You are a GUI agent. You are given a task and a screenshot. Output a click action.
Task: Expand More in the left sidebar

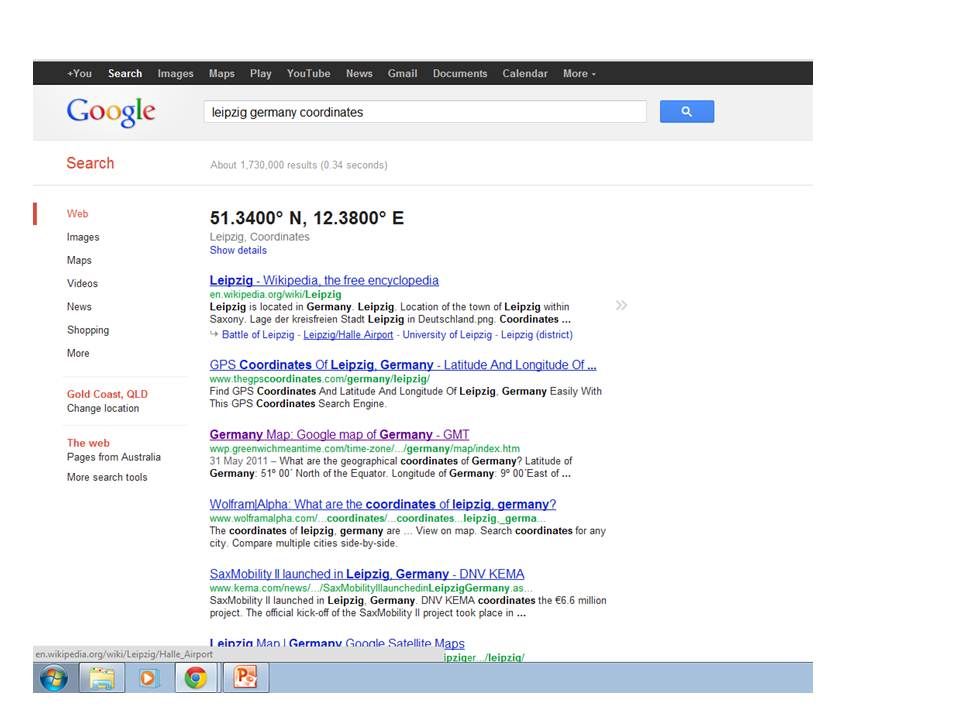point(78,353)
